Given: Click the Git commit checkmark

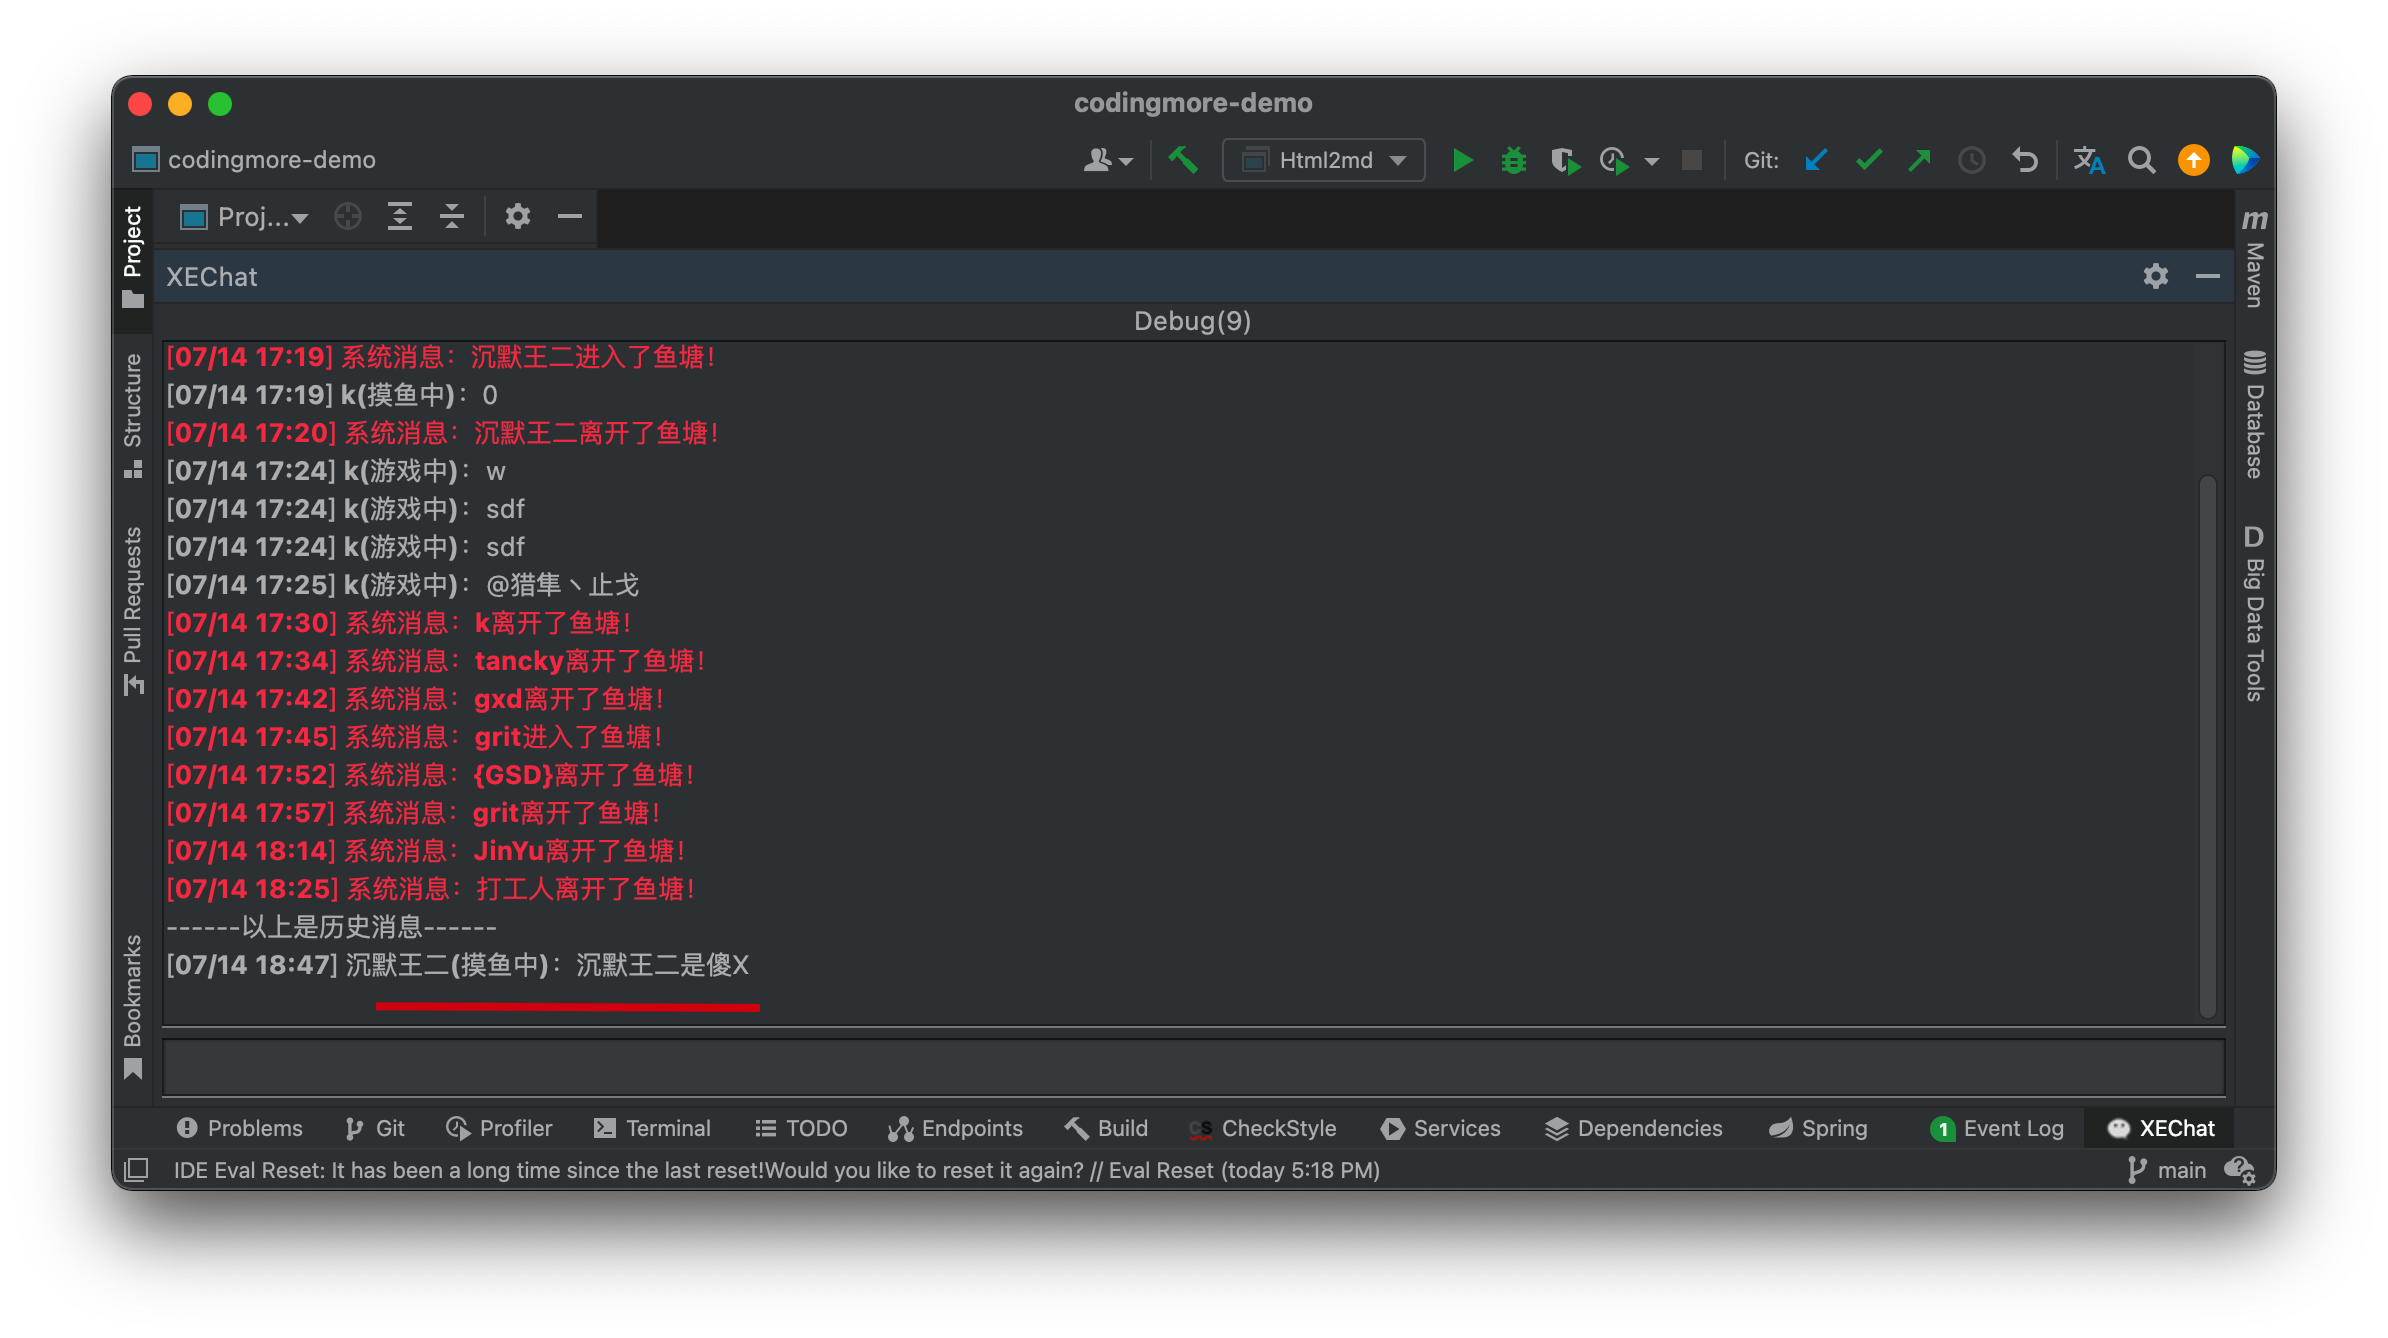Looking at the screenshot, I should coord(1868,160).
